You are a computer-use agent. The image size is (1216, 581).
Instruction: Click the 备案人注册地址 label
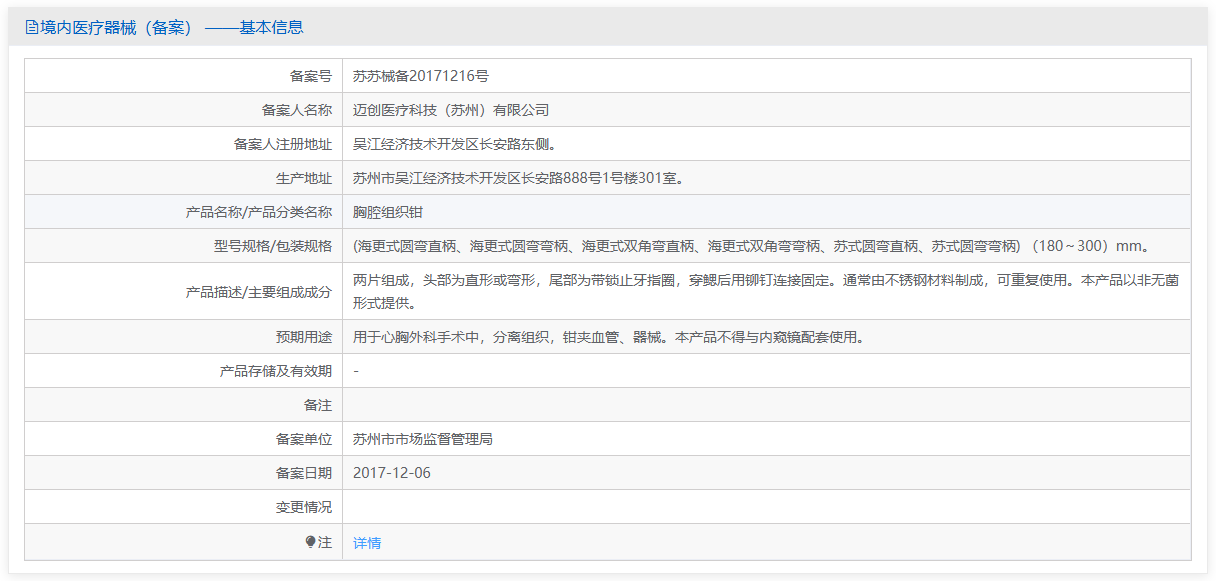[x=283, y=144]
